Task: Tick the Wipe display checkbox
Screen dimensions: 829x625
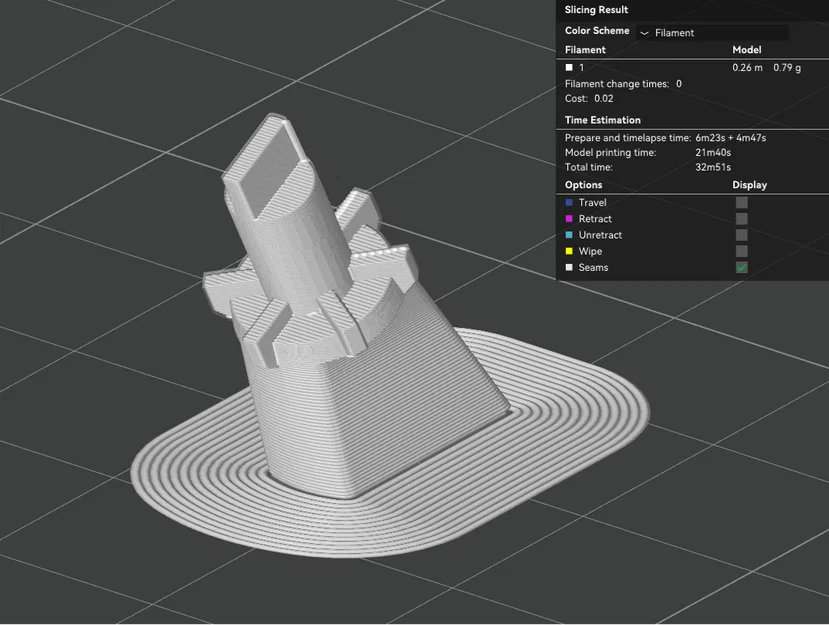Action: [x=742, y=251]
